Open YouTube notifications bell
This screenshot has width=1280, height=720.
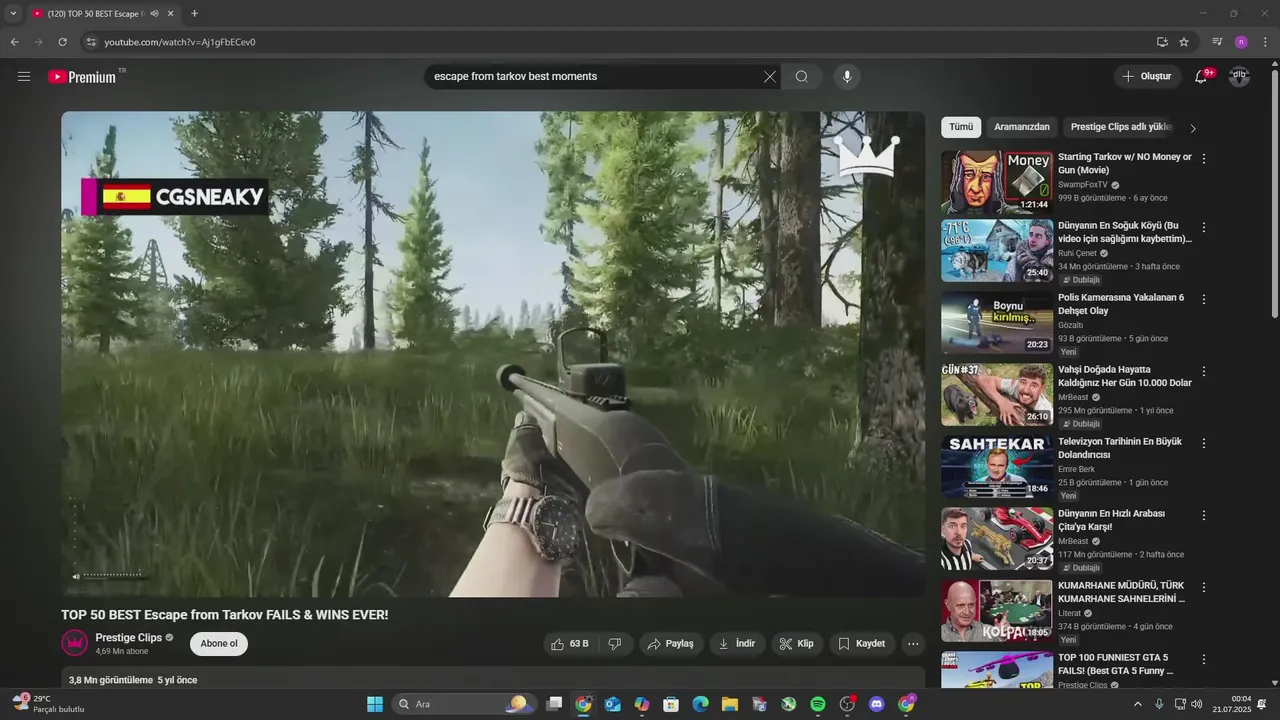click(1201, 77)
